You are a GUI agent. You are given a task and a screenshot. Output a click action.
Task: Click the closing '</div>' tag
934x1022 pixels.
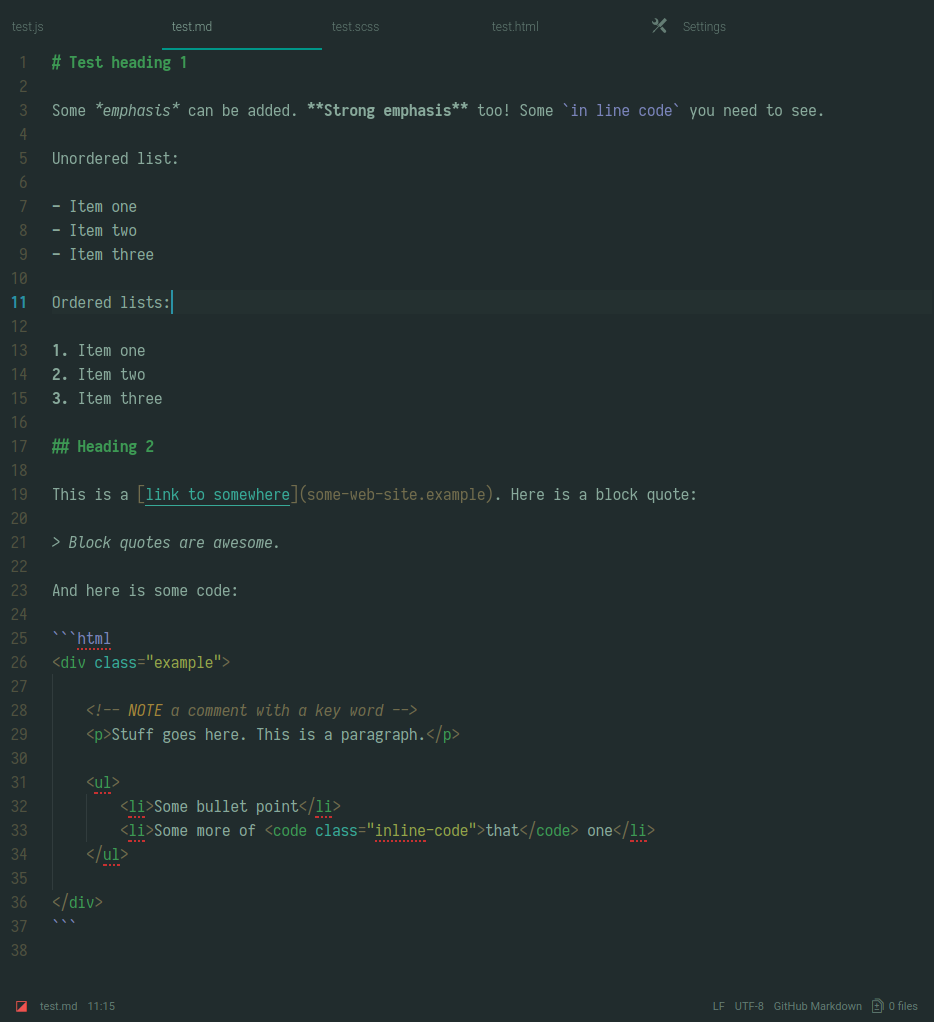pyautogui.click(x=78, y=903)
